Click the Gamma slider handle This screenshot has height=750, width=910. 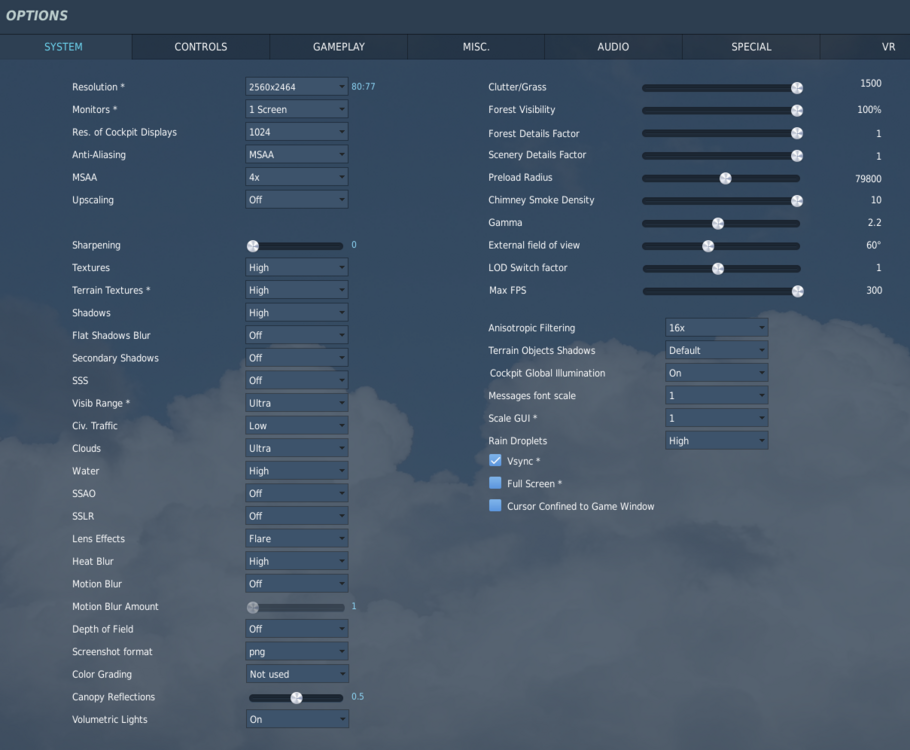[x=718, y=223]
